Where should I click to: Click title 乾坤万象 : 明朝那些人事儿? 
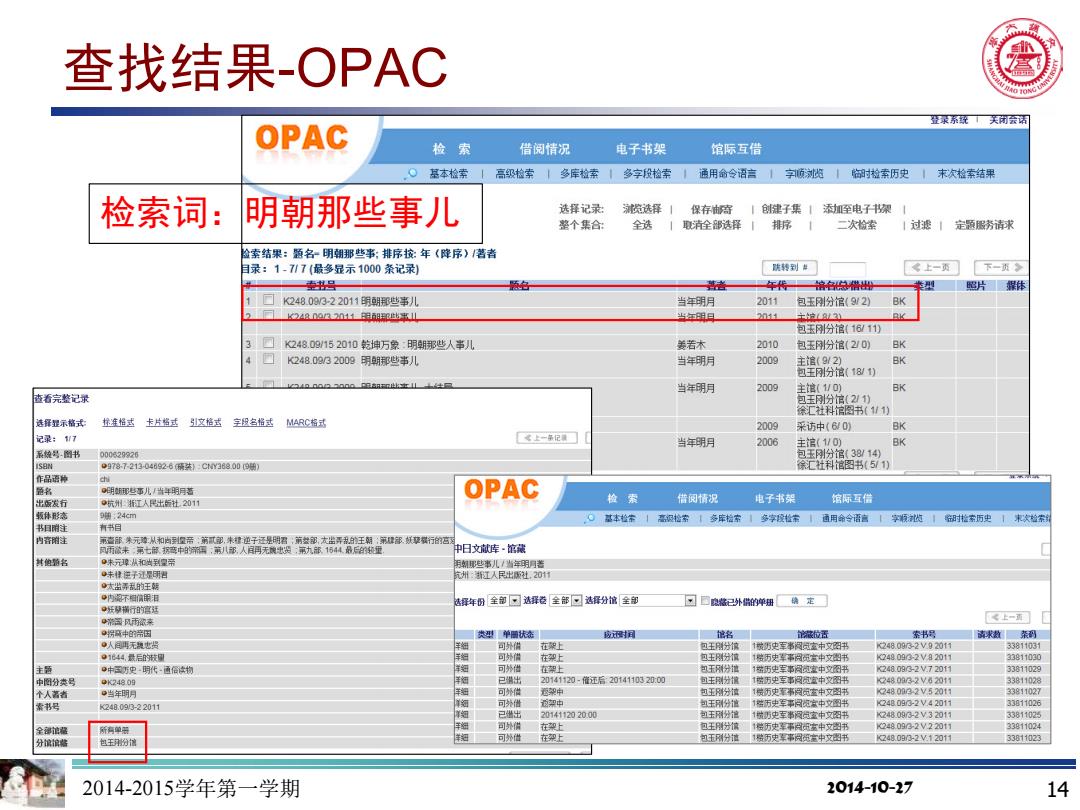coord(417,344)
